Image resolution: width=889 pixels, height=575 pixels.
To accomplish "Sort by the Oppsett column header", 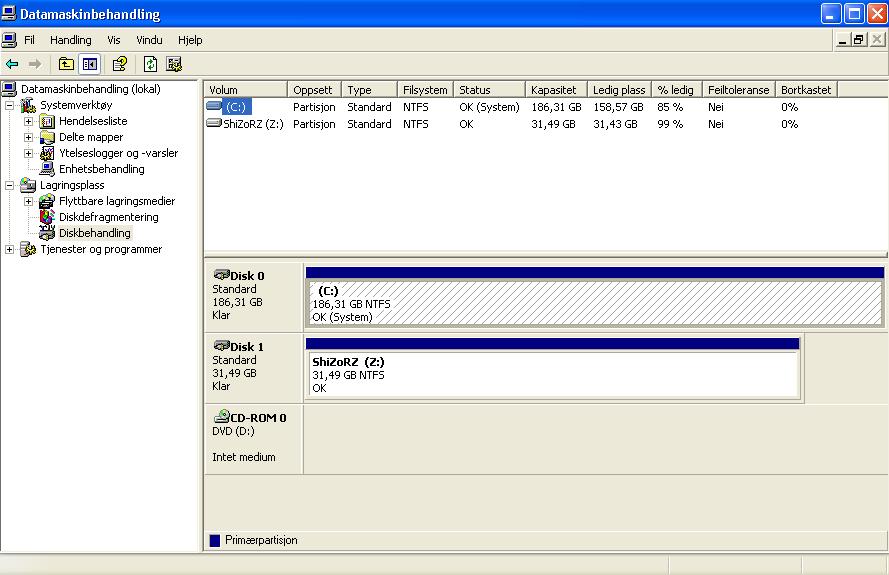I will tap(315, 90).
